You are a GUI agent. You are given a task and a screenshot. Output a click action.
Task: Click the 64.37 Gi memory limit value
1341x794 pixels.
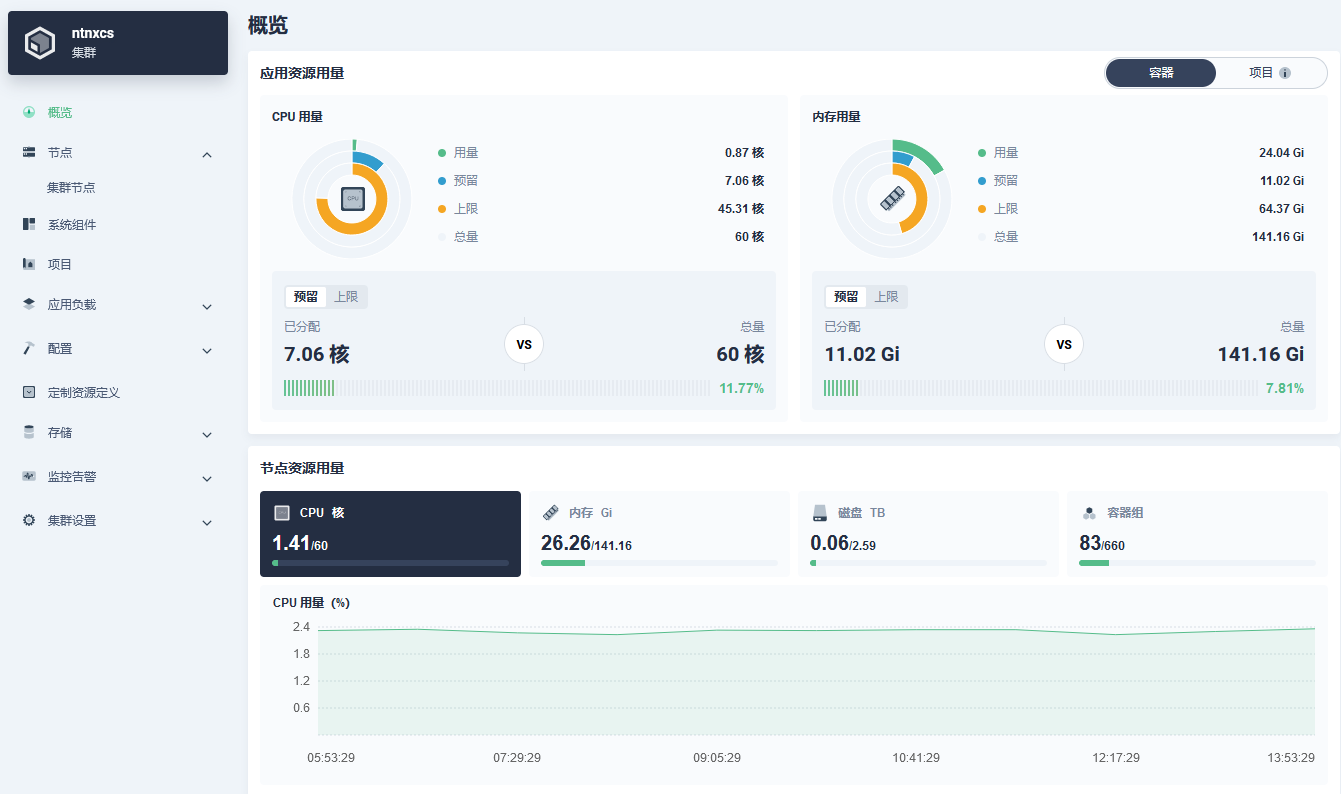tap(1281, 209)
